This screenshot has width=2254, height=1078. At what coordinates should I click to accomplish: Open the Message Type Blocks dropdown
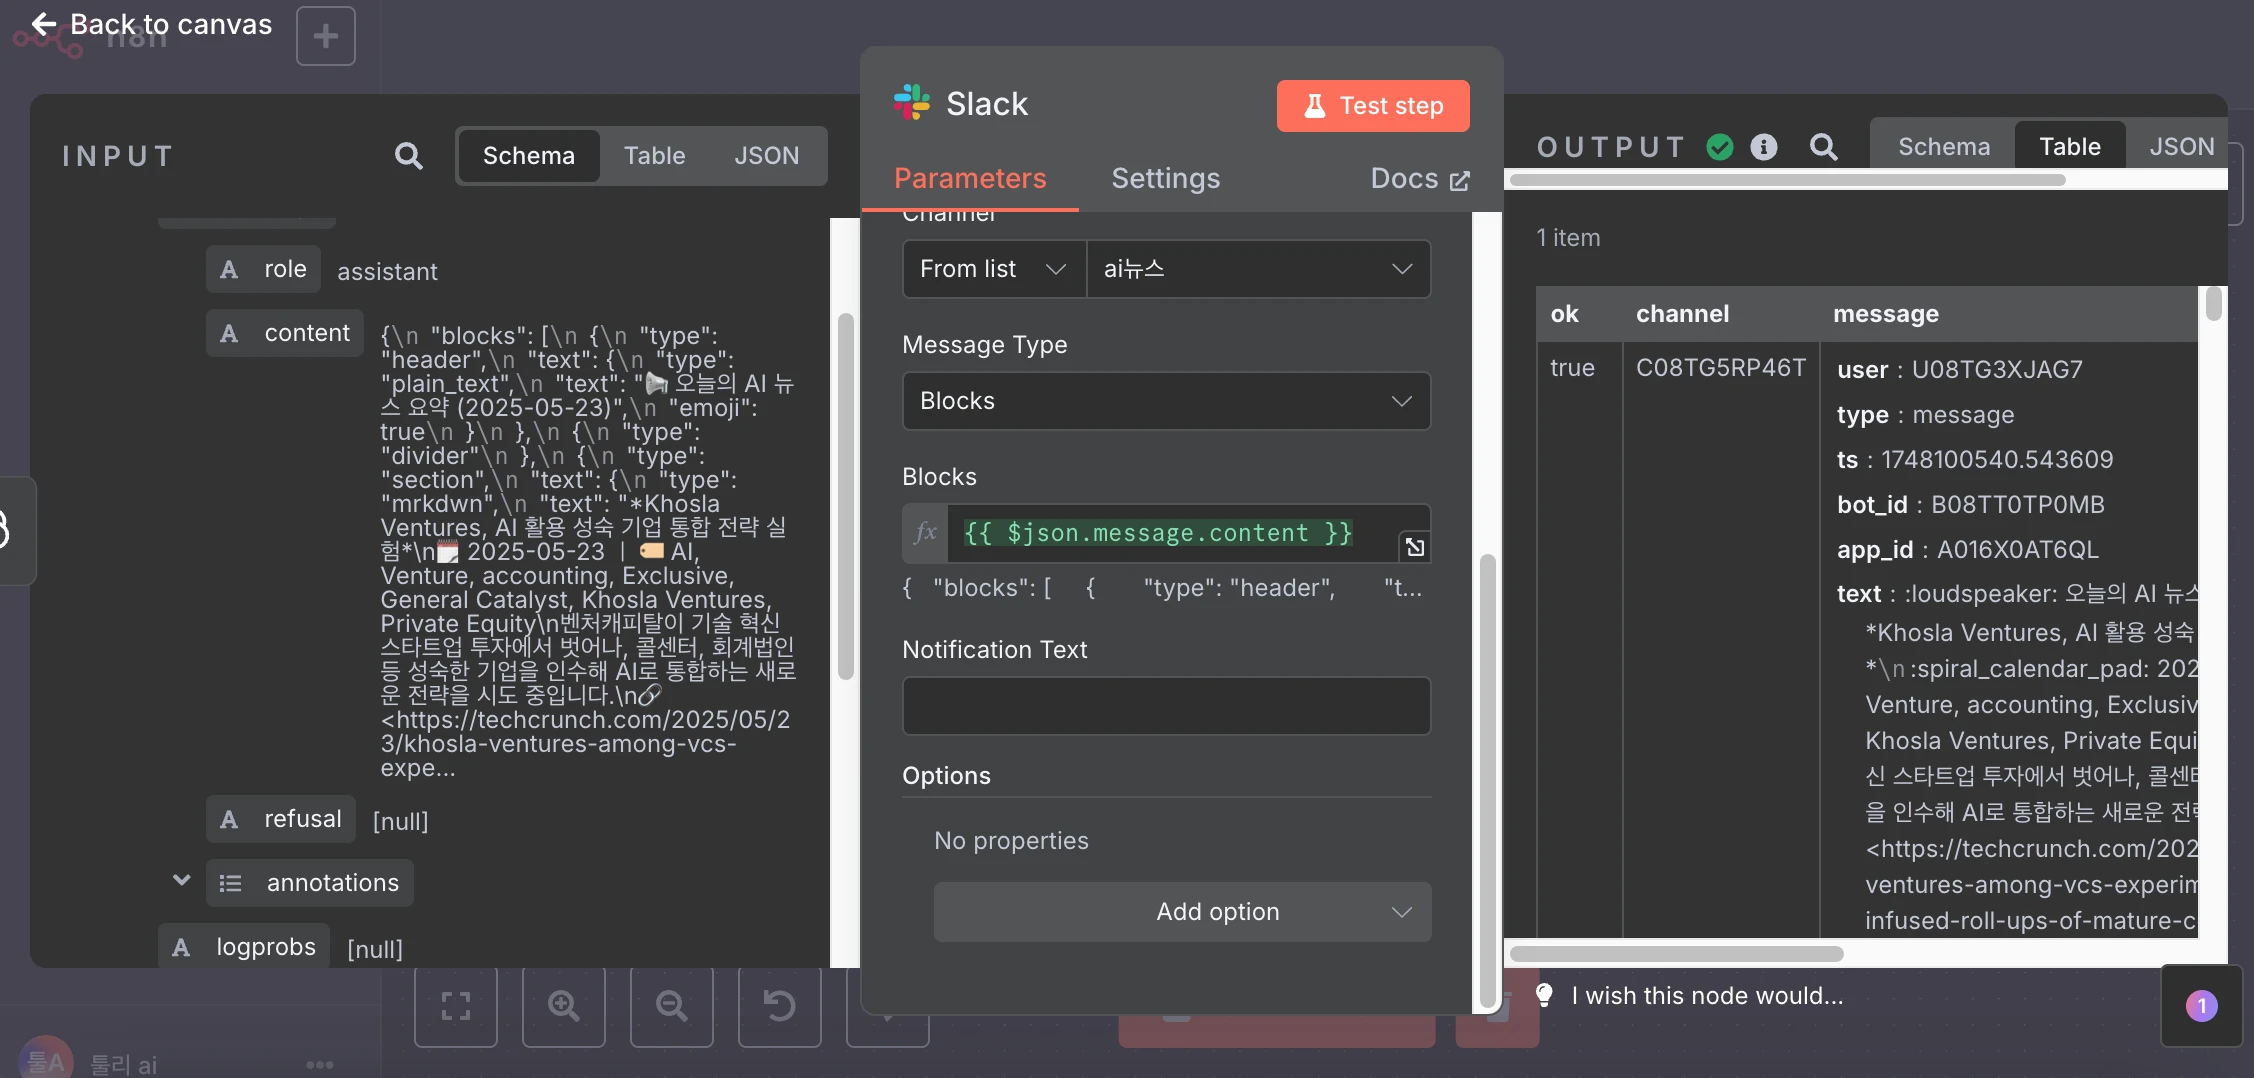(x=1166, y=401)
